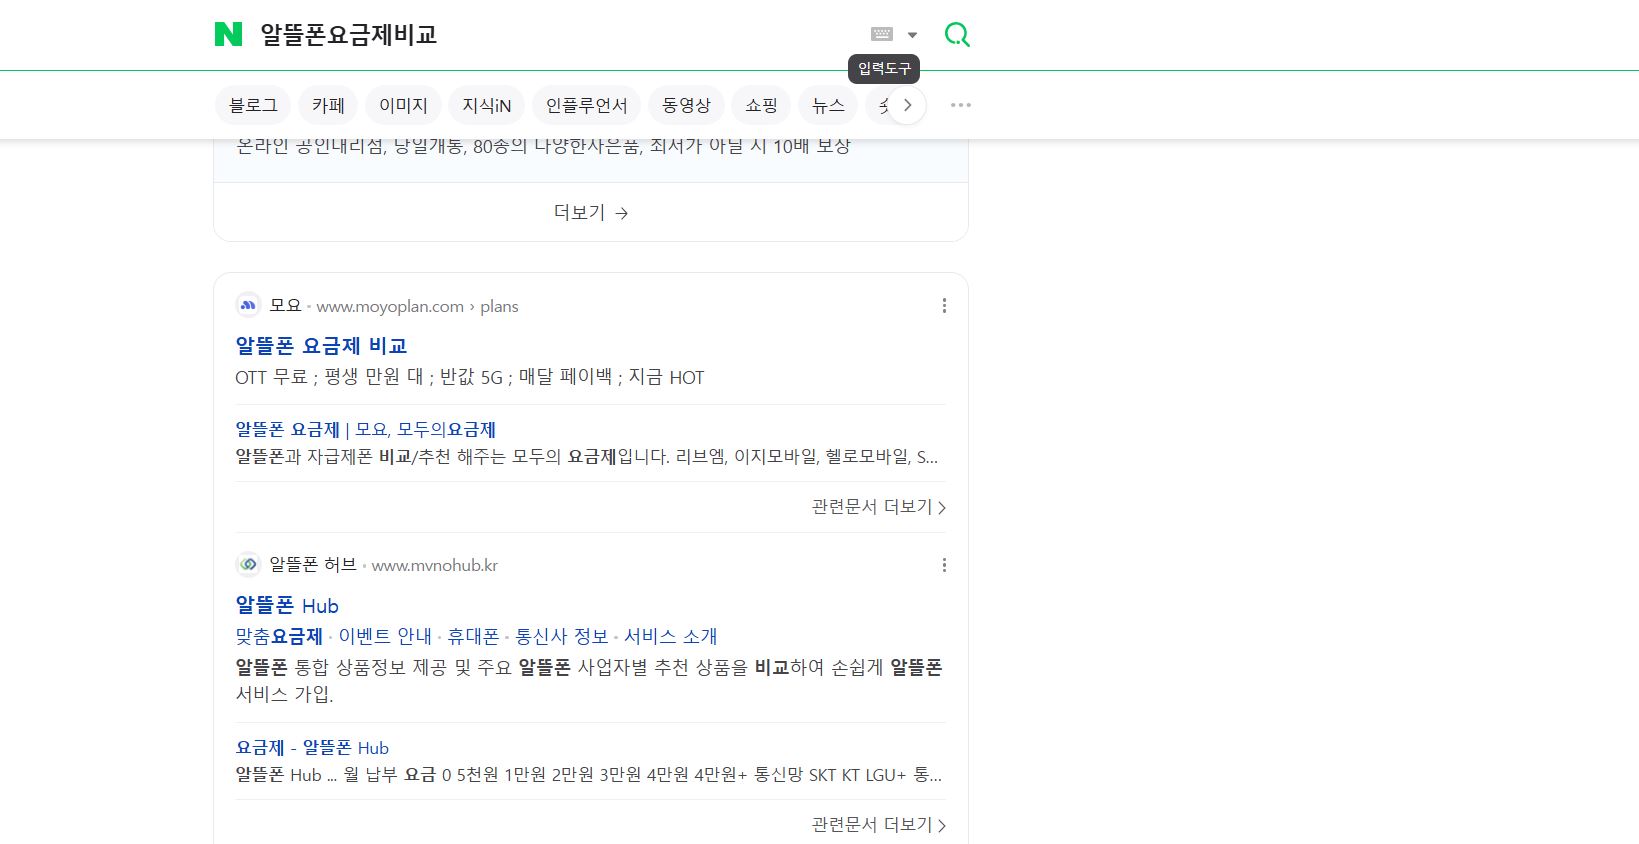Viewport: 1639px width, 844px height.
Task: Click the green Naver N logo
Action: point(228,35)
